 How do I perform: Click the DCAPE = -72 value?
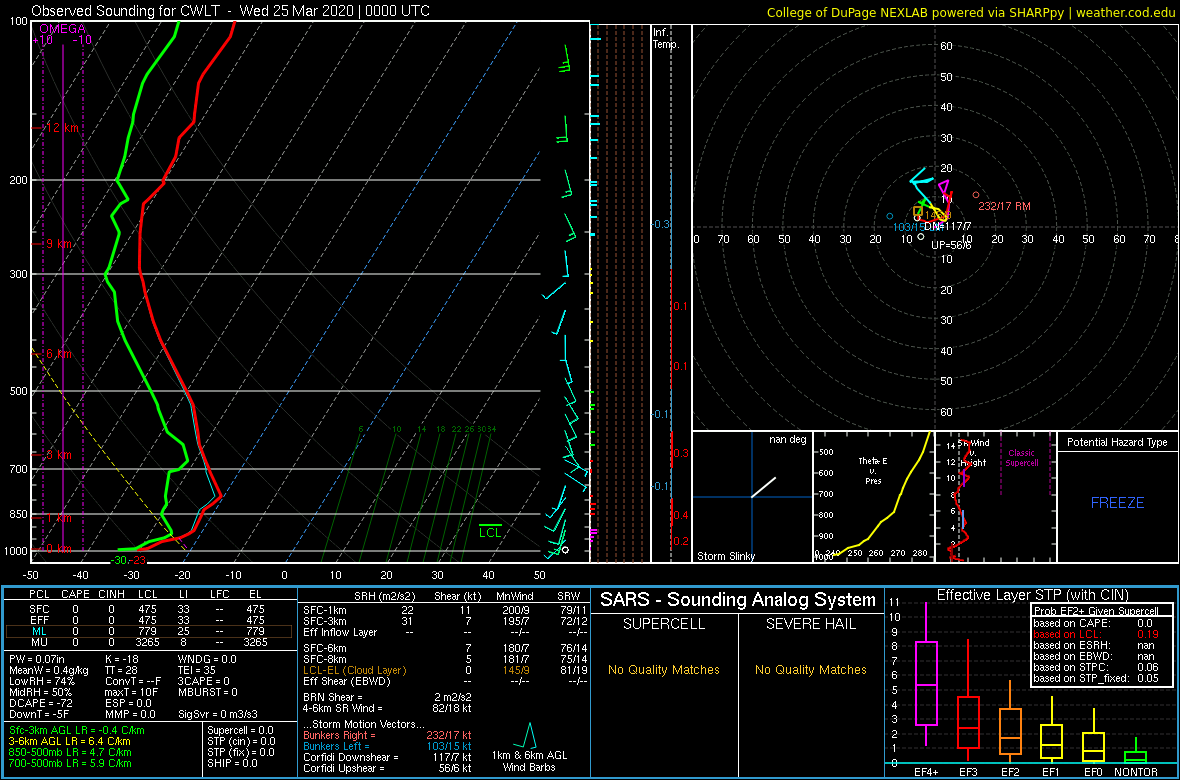[39, 703]
